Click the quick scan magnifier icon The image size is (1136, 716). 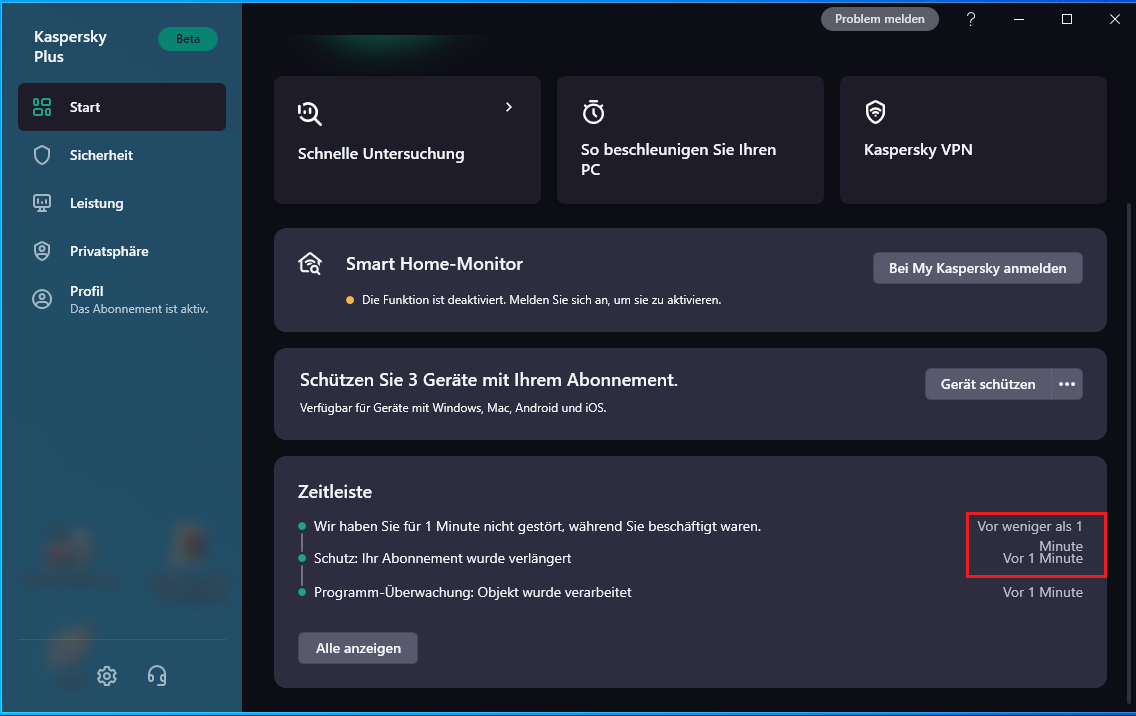coord(309,113)
